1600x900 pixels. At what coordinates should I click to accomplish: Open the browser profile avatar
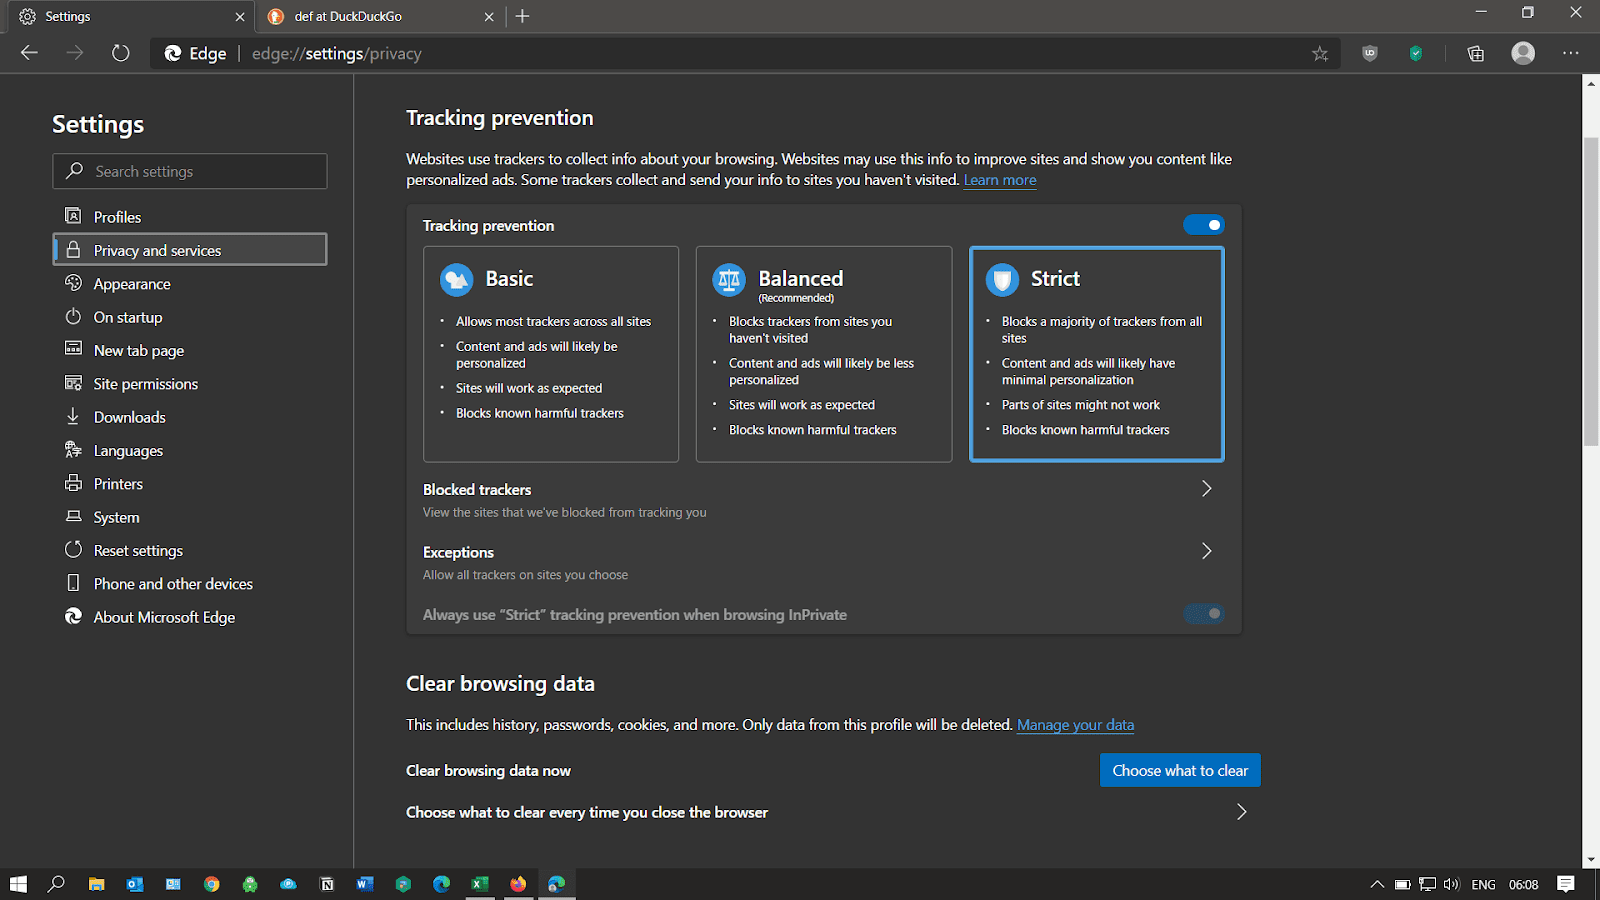tap(1522, 53)
